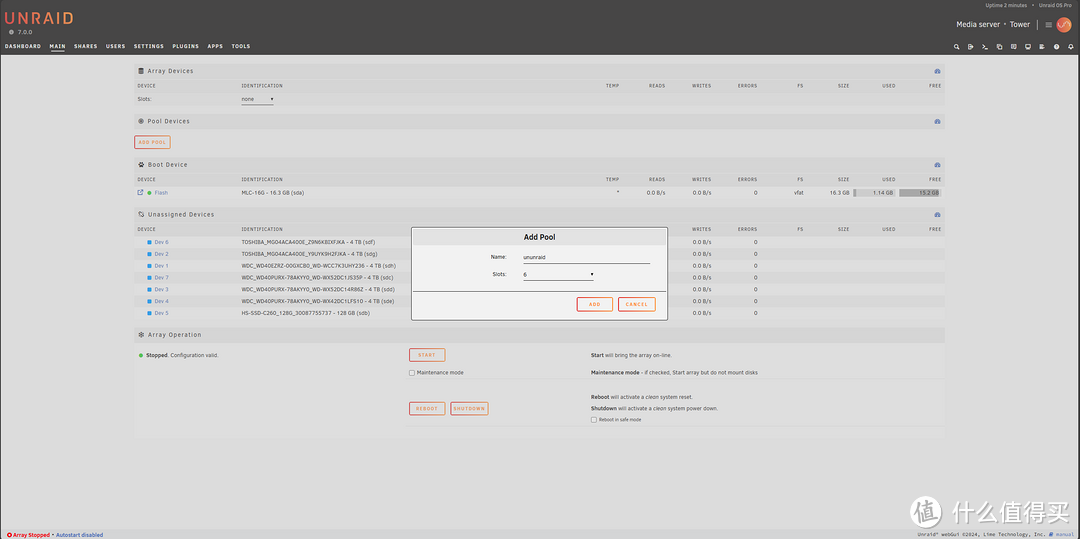The height and width of the screenshot is (539, 1080).
Task: Click the green status dot beside Flash
Action: point(149,193)
